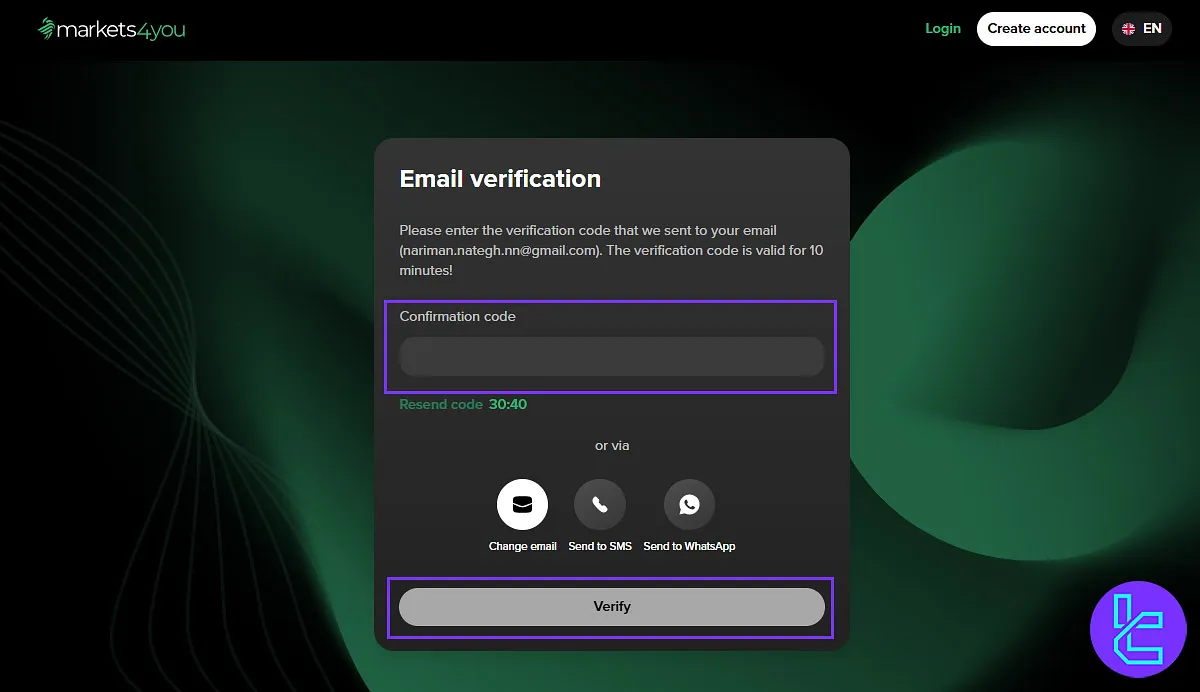
Task: Click the 30:40 countdown timer
Action: pos(508,404)
